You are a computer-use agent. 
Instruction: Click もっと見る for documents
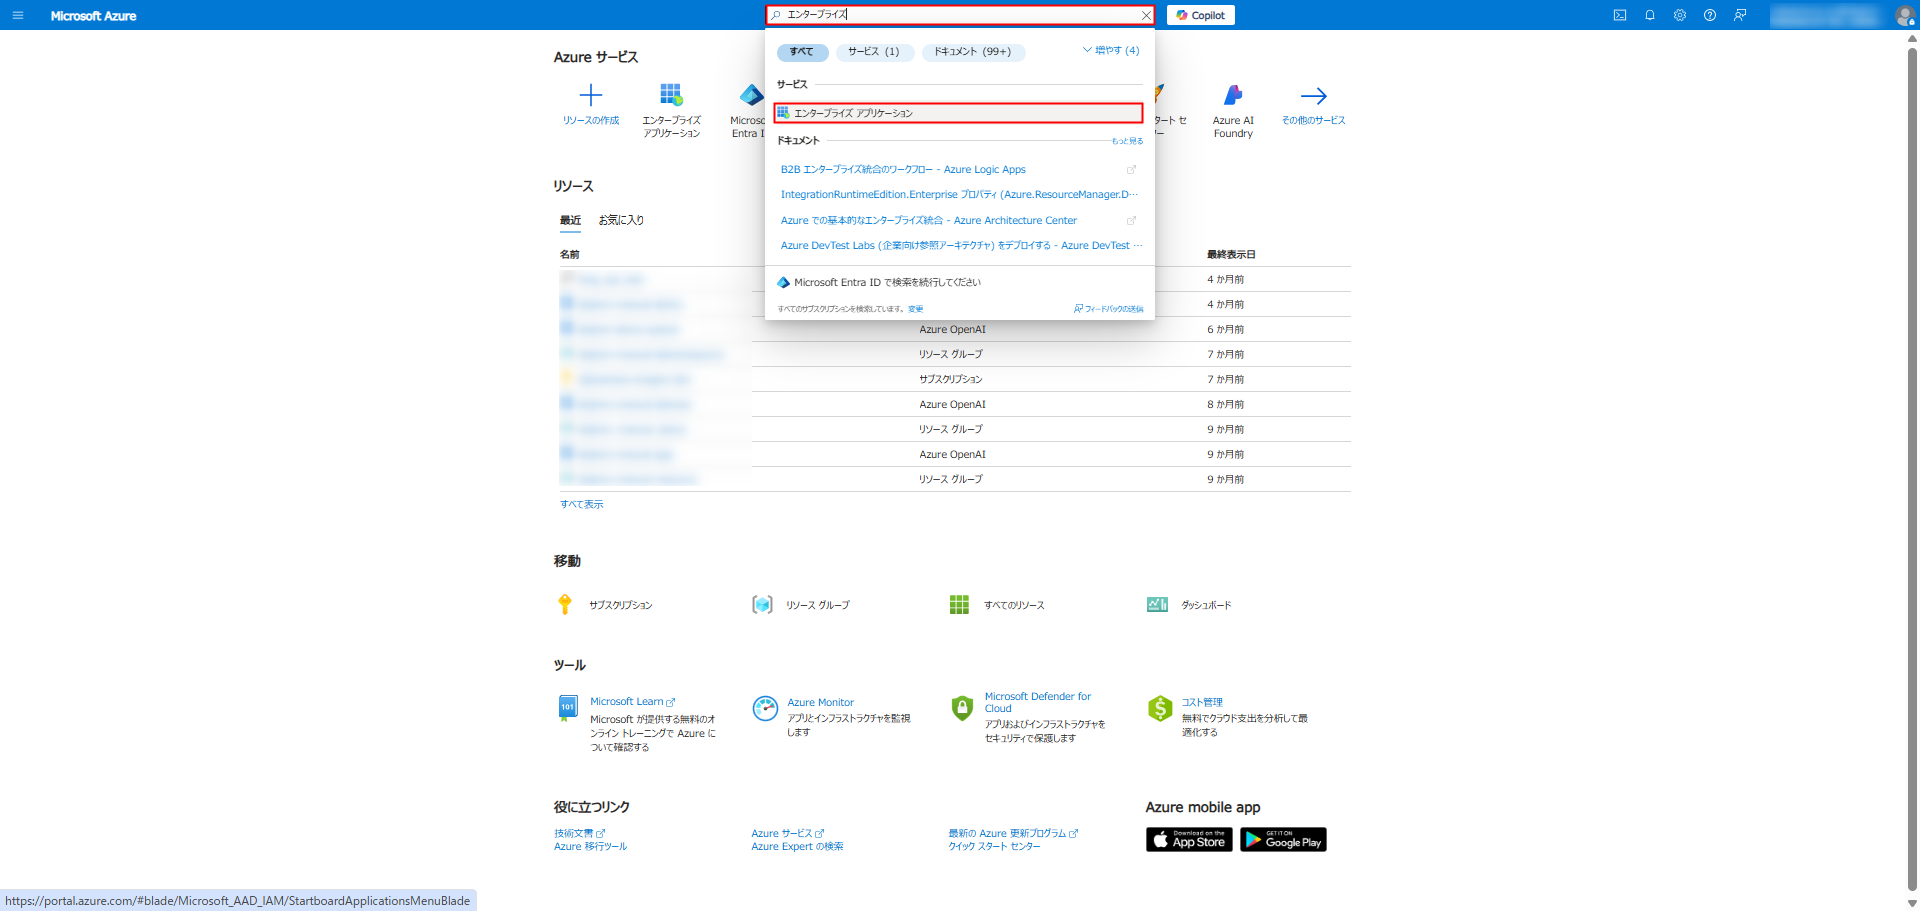tap(1127, 141)
